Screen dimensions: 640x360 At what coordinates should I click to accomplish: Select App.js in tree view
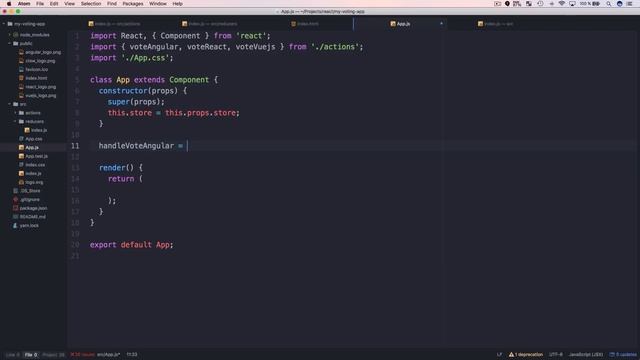point(32,147)
